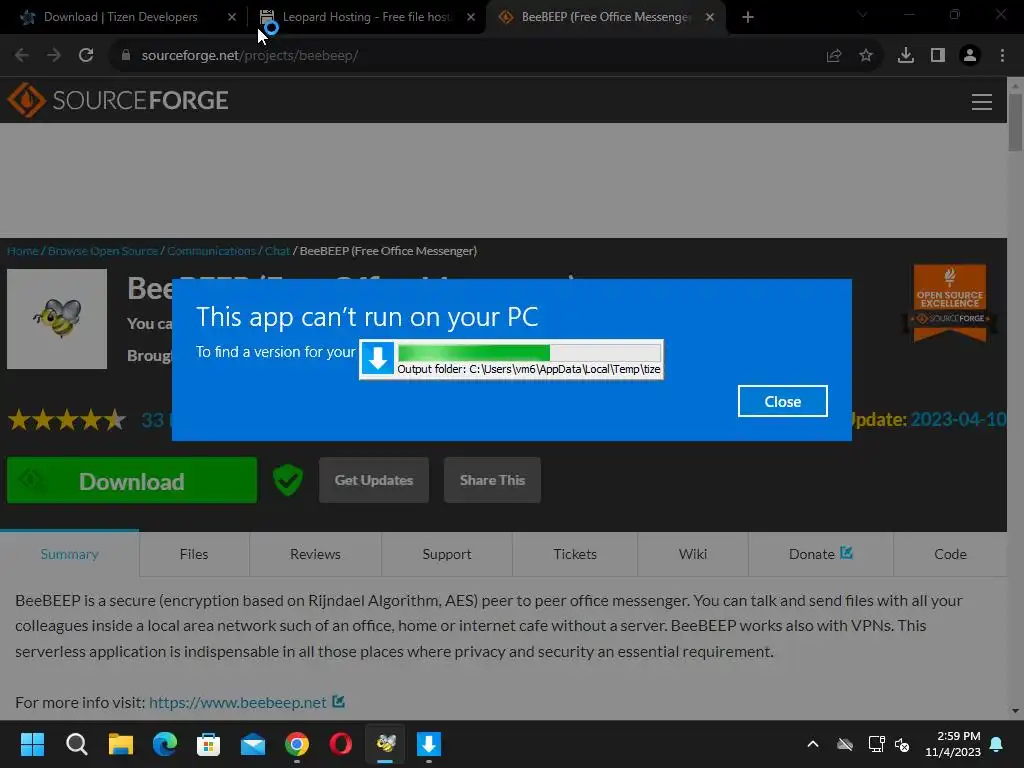Open the Code tab

coord(950,554)
